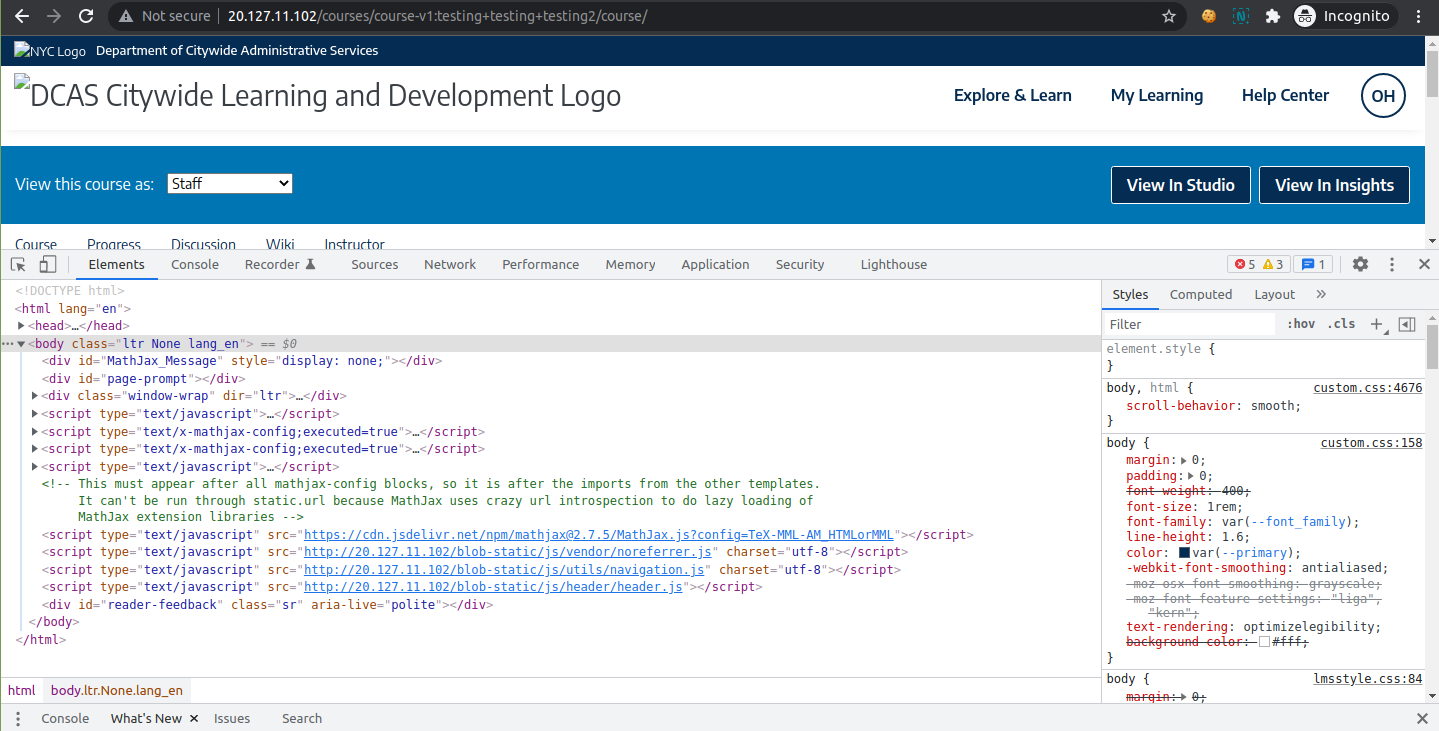Open the Extensions puzzle-piece menu

1272,16
